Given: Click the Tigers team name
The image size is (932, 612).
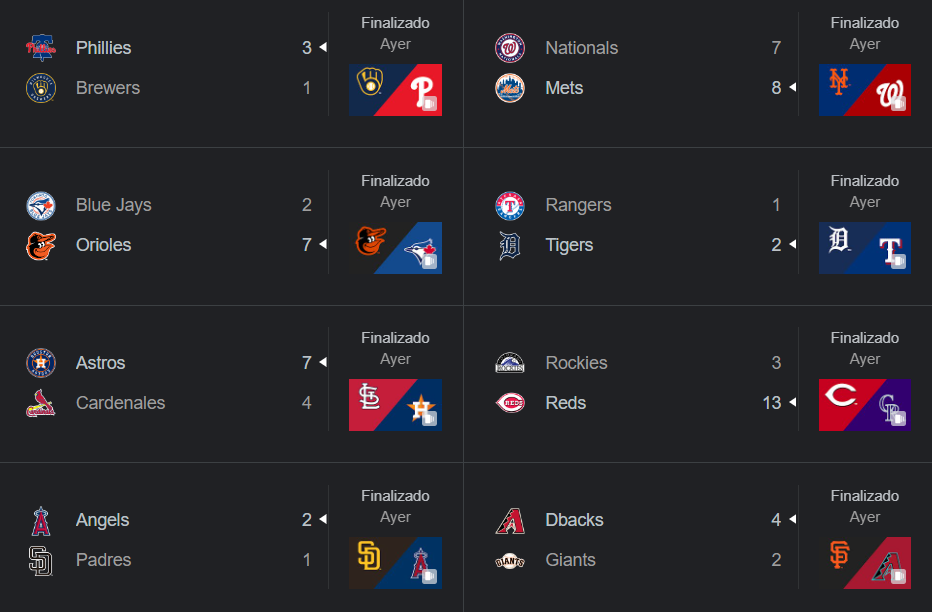Looking at the screenshot, I should 569,245.
